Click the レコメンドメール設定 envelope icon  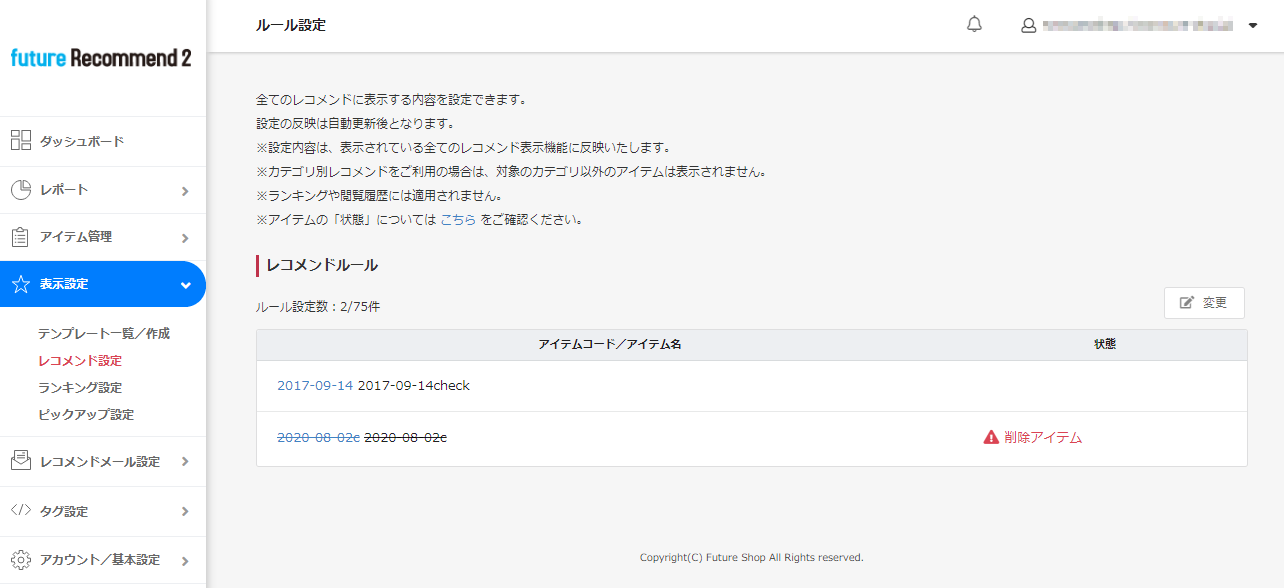tap(21, 461)
